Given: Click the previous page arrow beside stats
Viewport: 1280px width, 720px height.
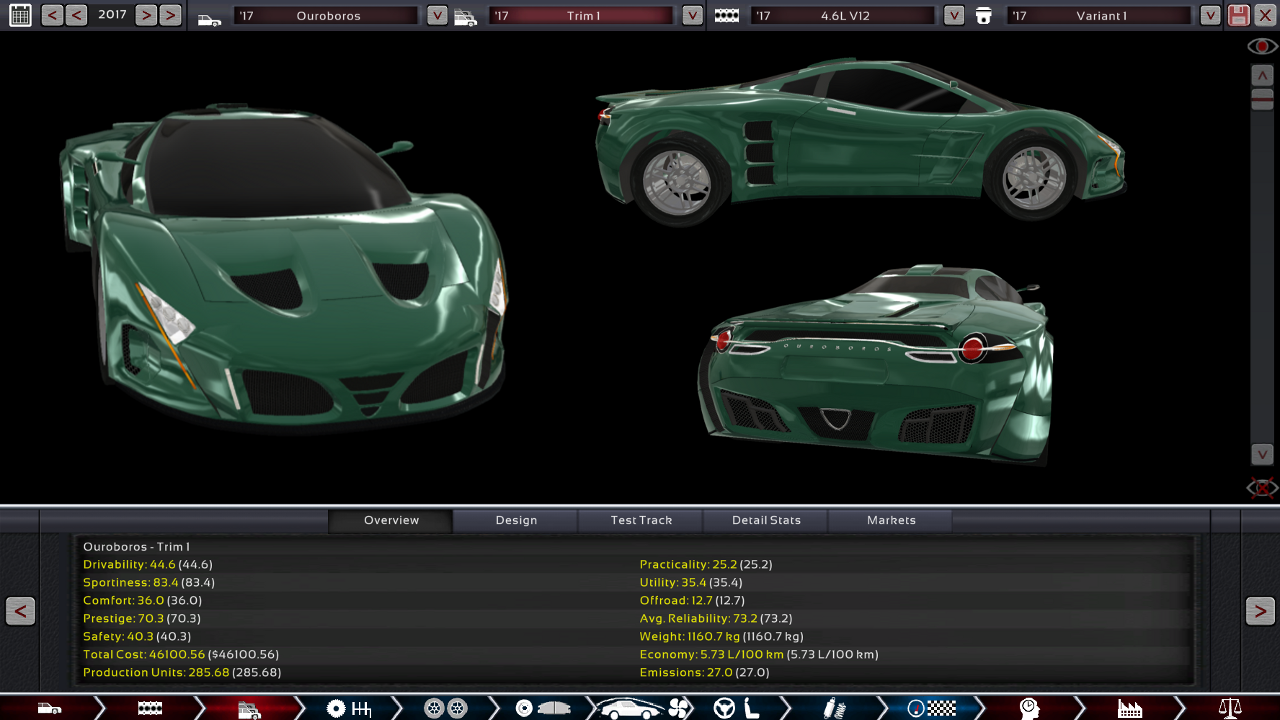Looking at the screenshot, I should (20, 610).
